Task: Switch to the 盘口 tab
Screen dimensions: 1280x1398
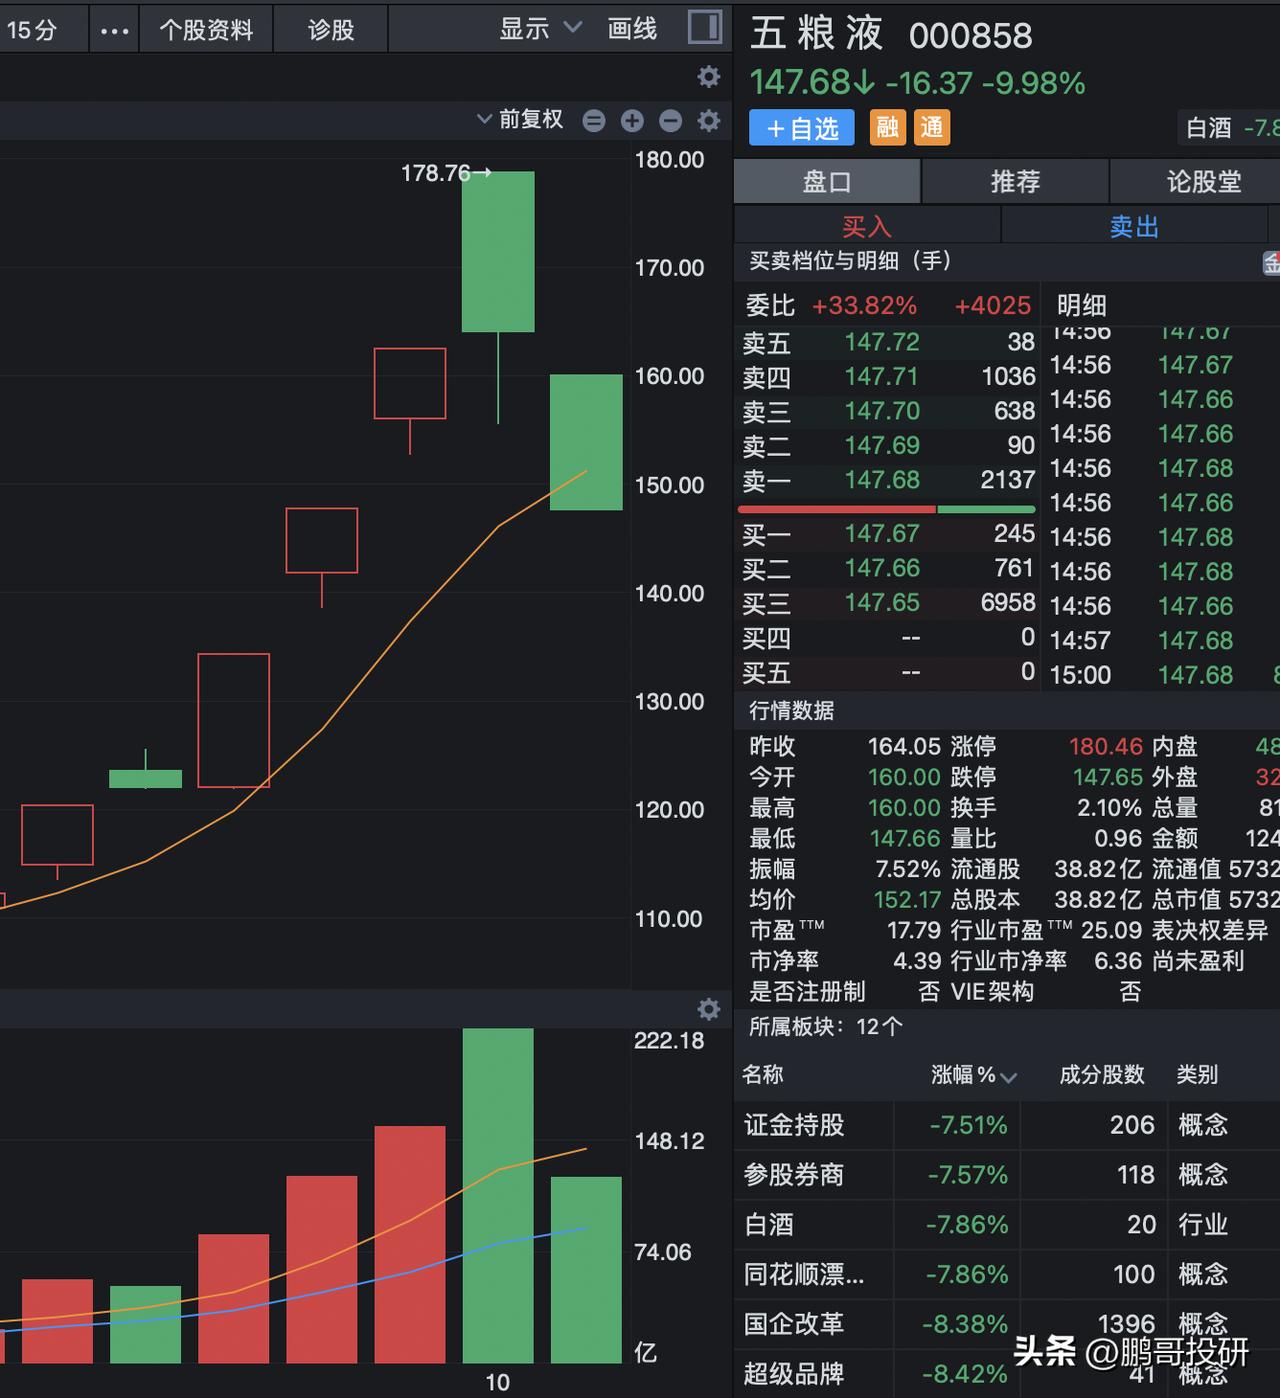Action: [x=827, y=182]
